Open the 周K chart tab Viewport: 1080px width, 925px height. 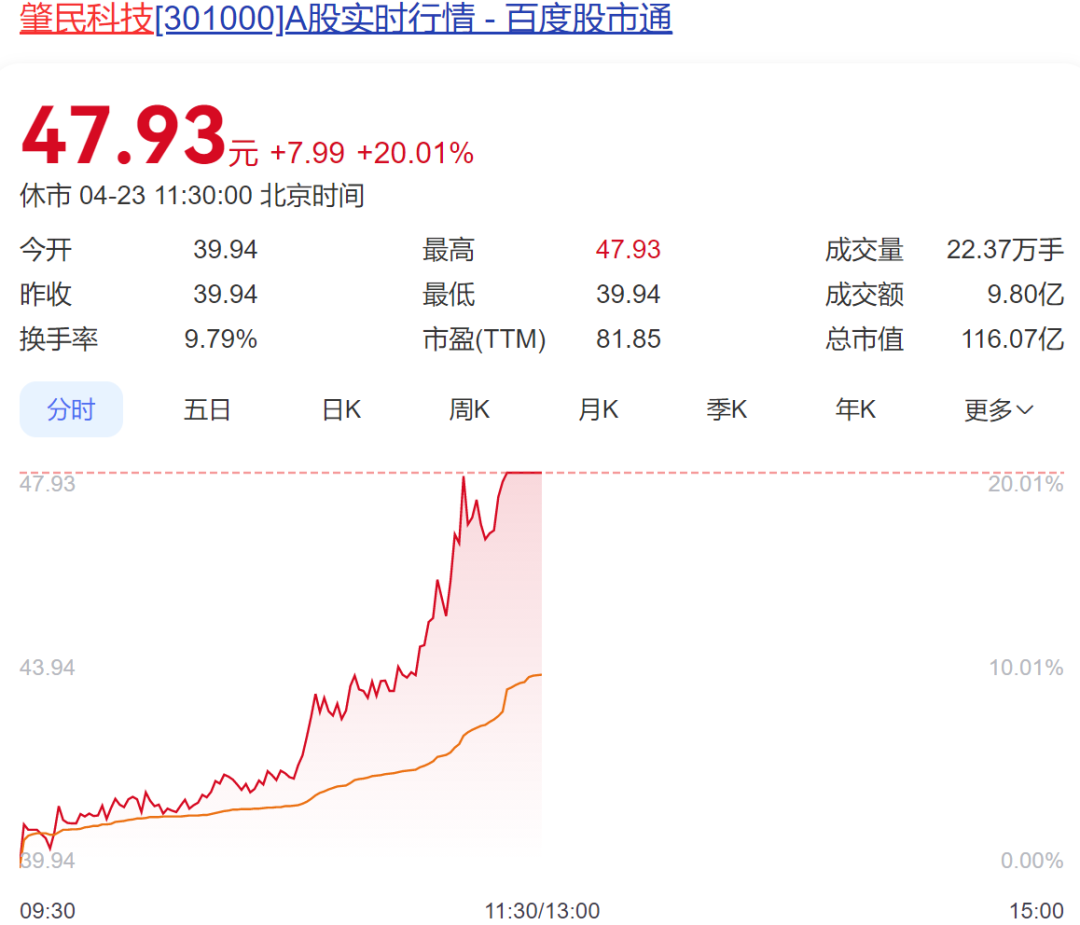click(x=469, y=409)
